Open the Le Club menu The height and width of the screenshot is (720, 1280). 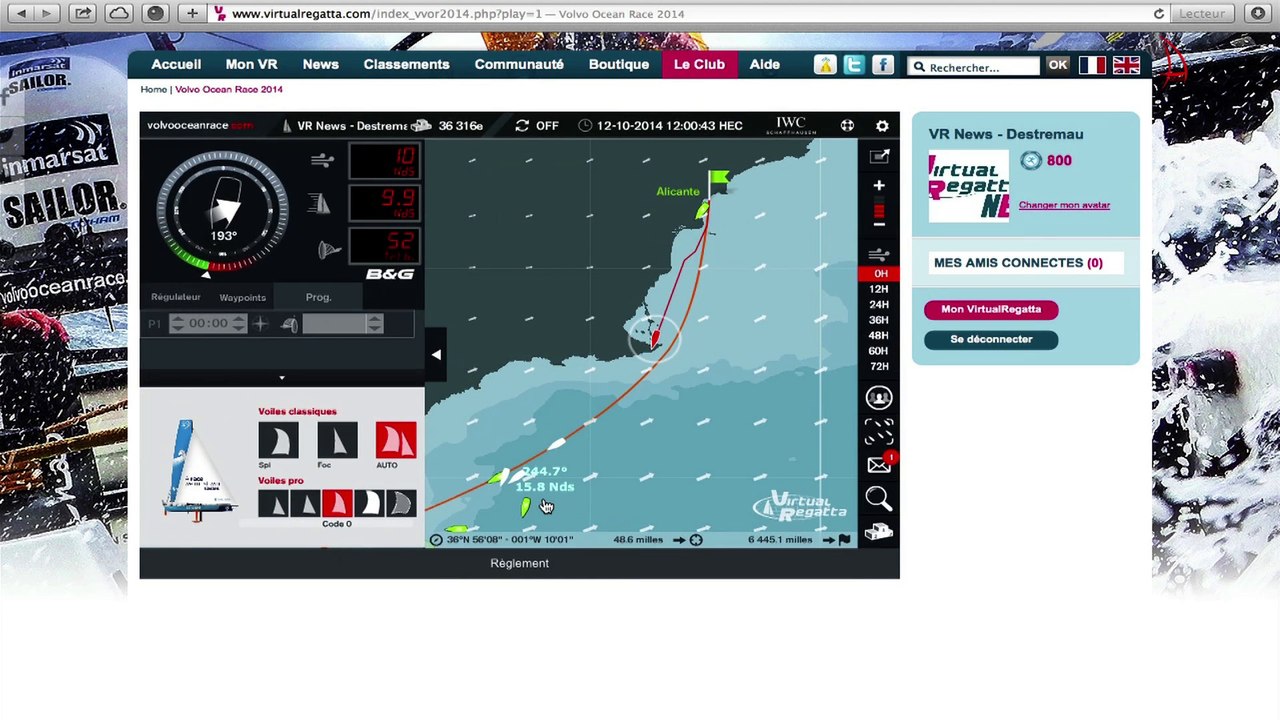[x=699, y=64]
